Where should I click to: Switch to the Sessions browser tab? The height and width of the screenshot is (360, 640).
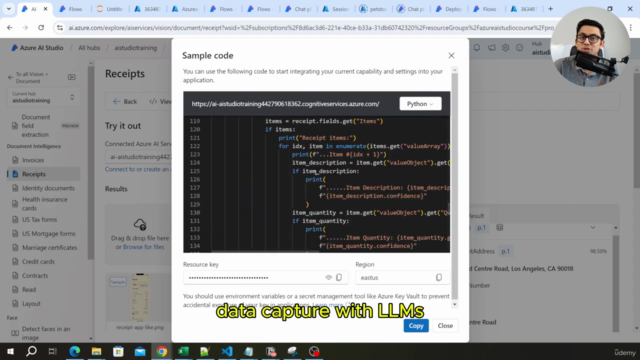pos(336,9)
